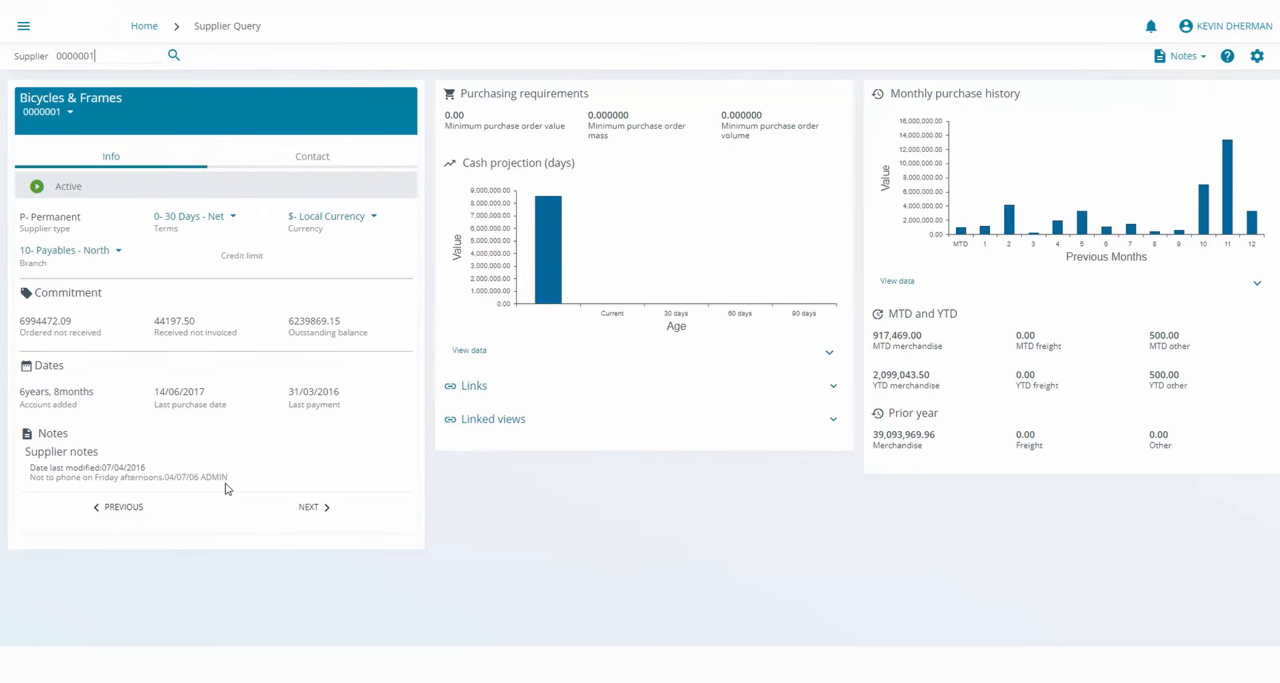Switch to the Contact tab

(312, 156)
